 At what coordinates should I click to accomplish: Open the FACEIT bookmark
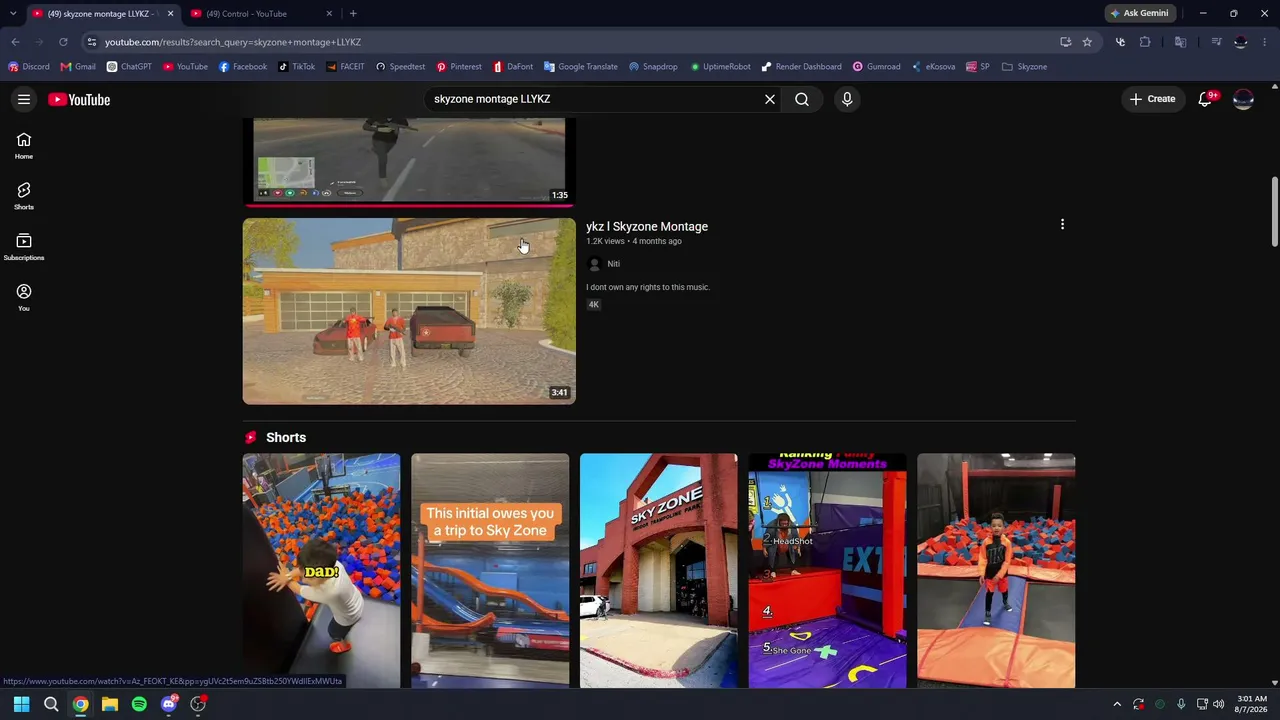(x=346, y=67)
